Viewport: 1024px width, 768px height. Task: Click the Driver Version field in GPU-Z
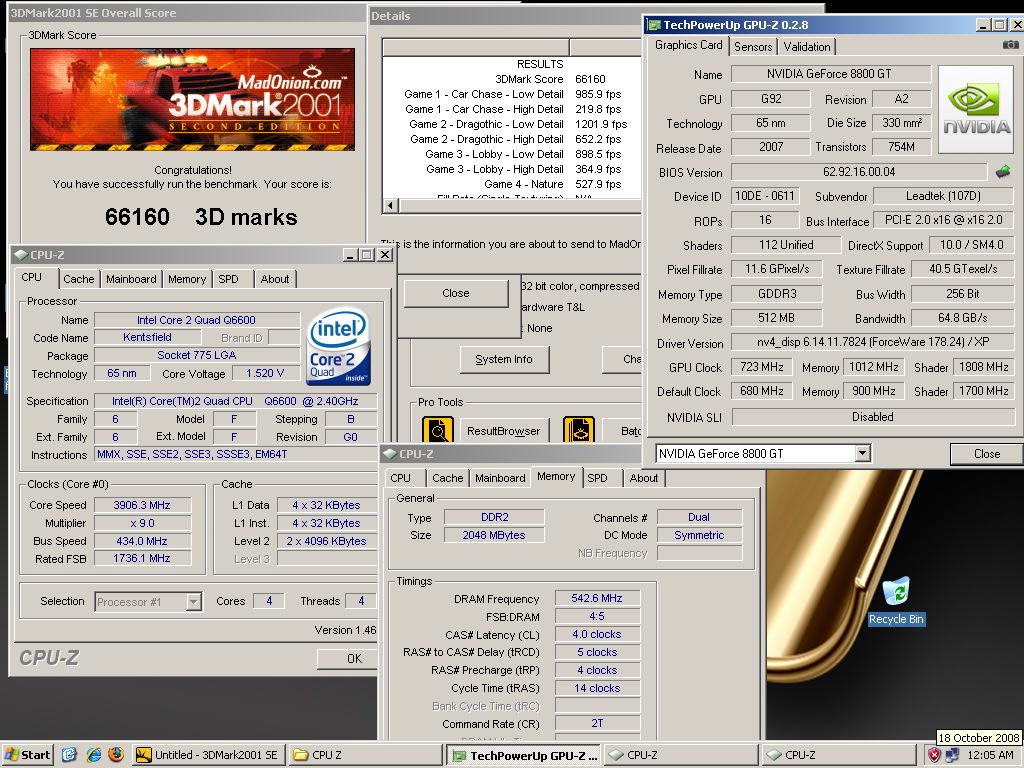pyautogui.click(x=872, y=342)
